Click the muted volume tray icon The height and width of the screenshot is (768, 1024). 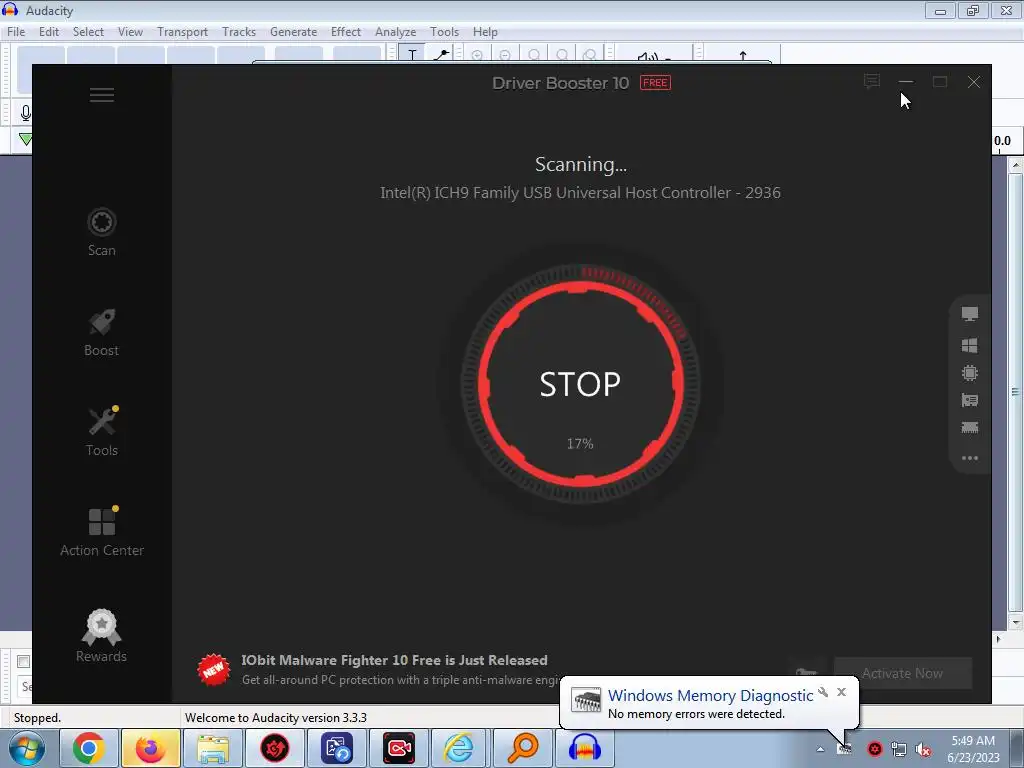point(923,750)
